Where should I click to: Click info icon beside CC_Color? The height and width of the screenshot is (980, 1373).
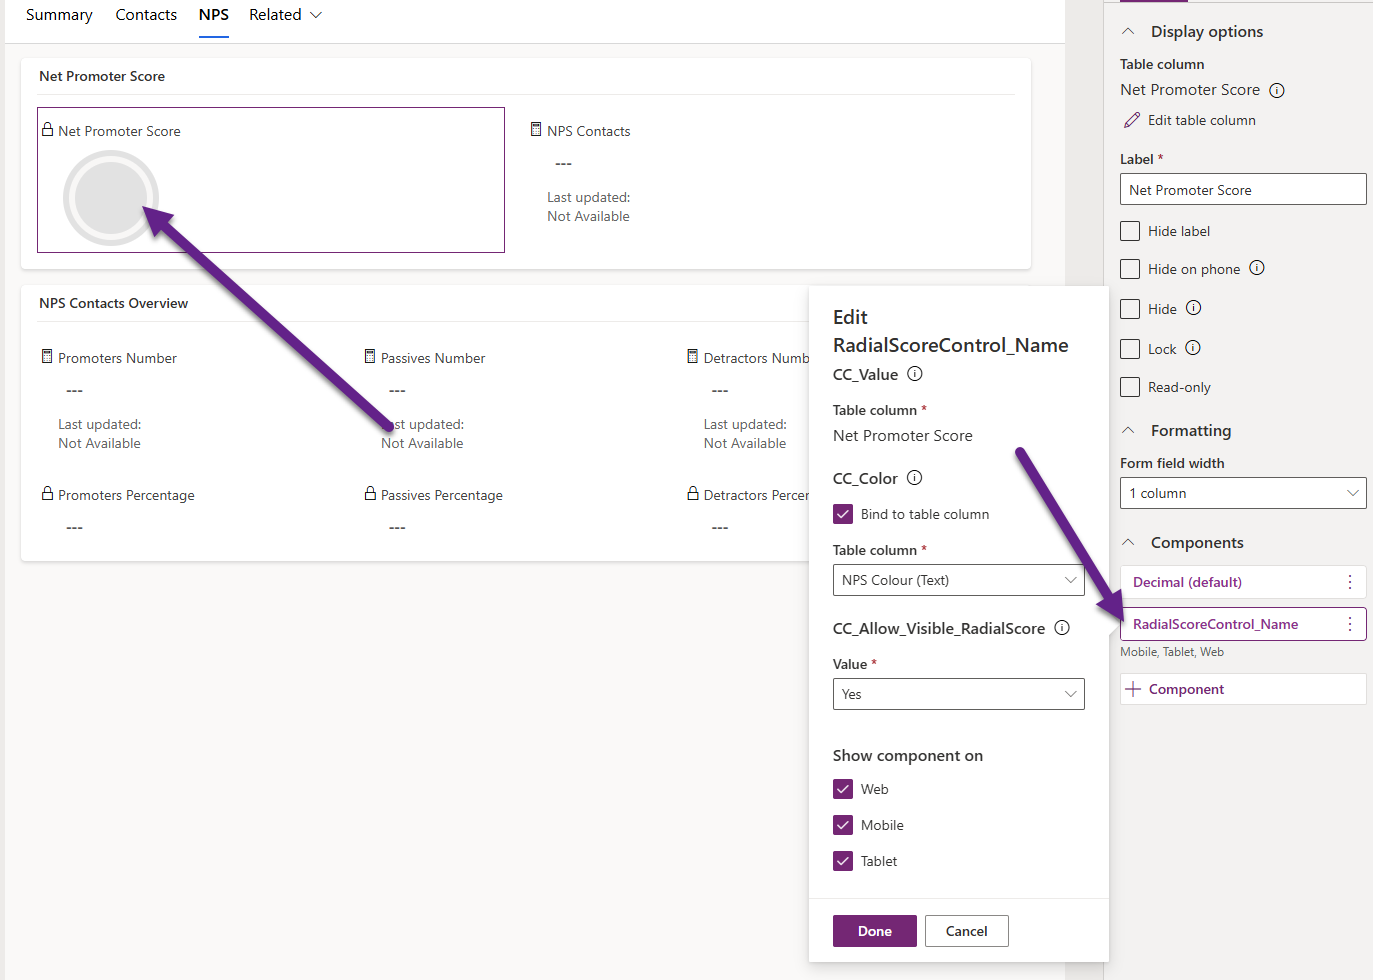coord(914,478)
